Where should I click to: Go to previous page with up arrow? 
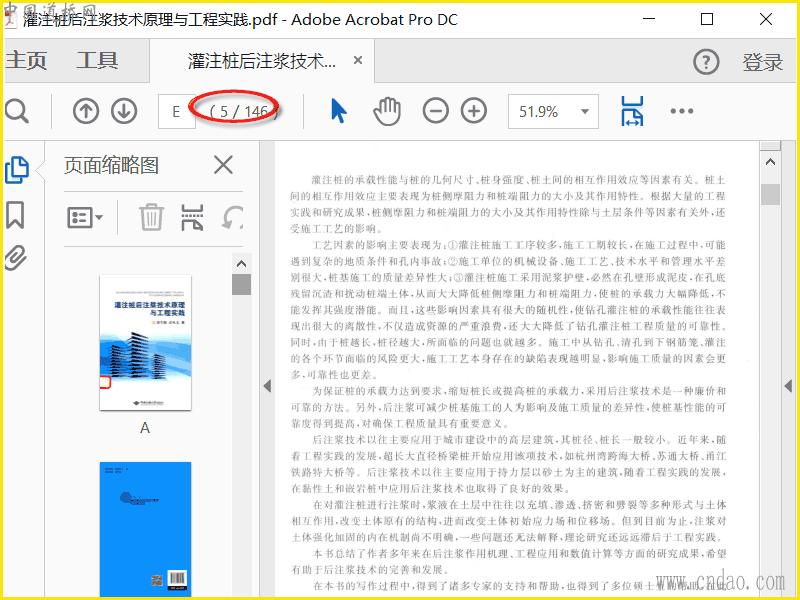pos(86,111)
